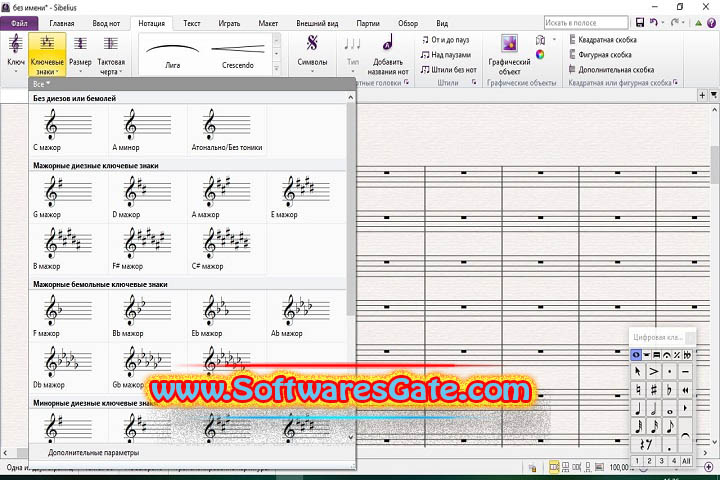Click the От и до пауз beam option
Viewport: 720px width, 480px height.
[445, 40]
